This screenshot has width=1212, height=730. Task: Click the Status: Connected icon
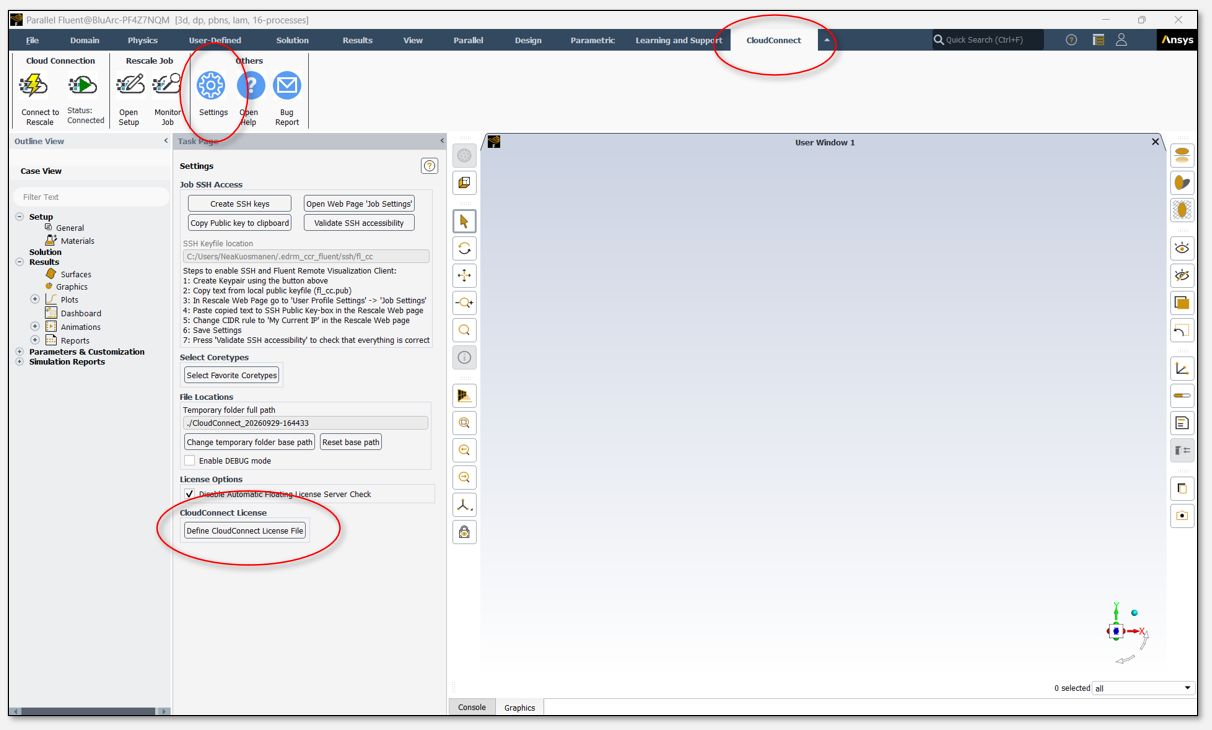(83, 86)
